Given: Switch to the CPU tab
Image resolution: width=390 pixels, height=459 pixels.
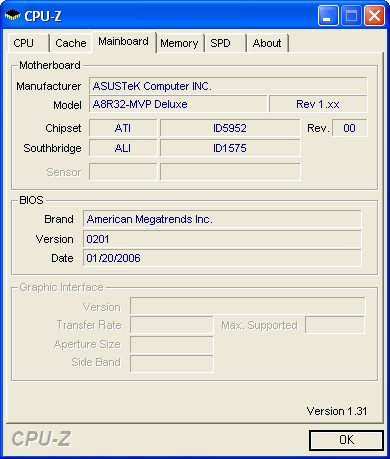Looking at the screenshot, I should coord(28,43).
